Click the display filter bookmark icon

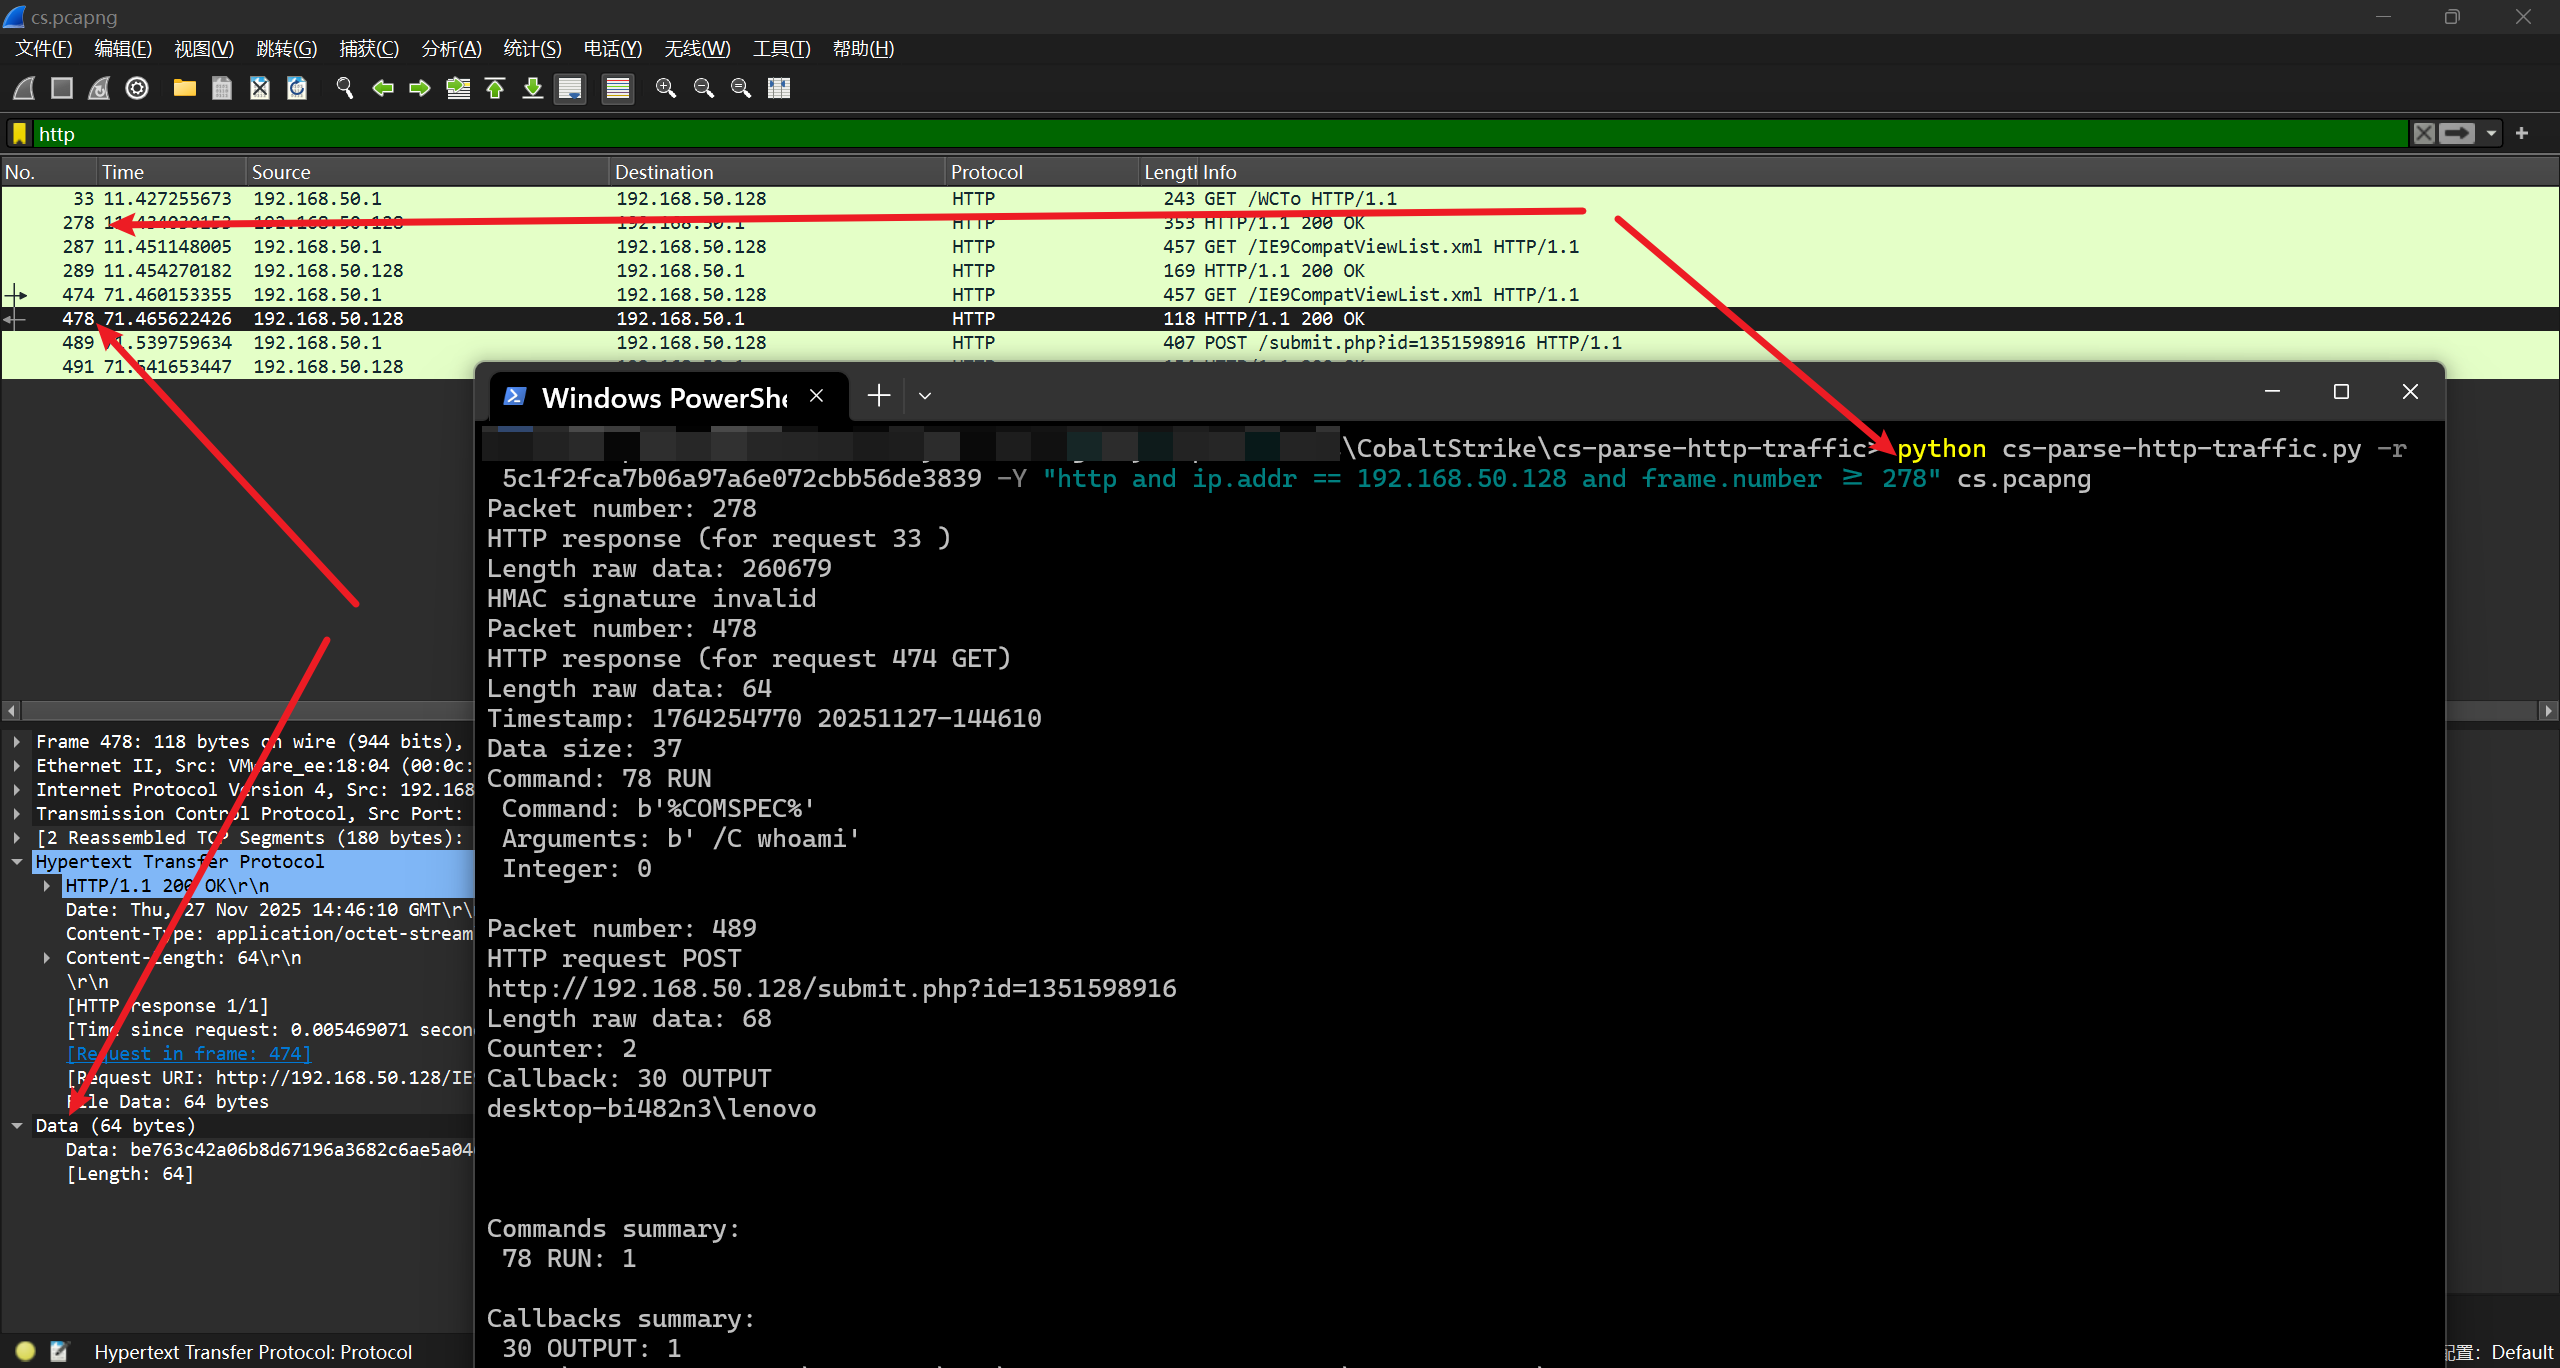coord(19,134)
